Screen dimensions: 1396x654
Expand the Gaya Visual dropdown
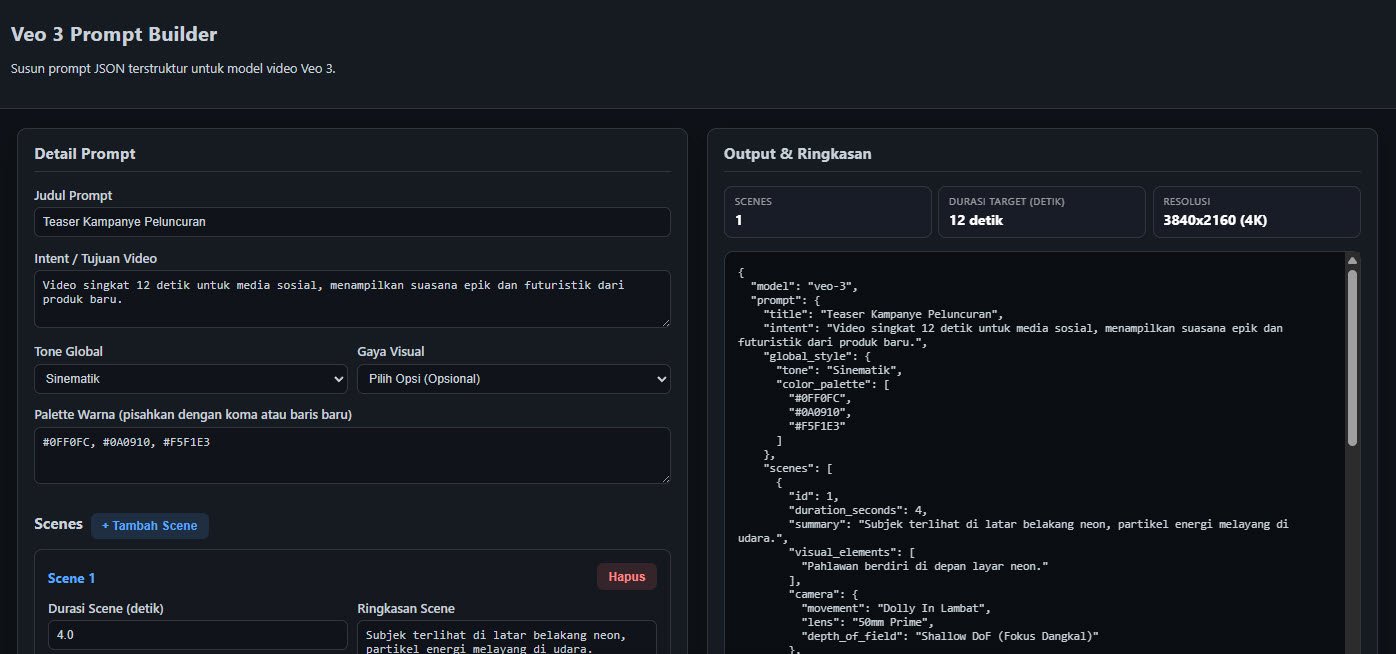point(514,379)
